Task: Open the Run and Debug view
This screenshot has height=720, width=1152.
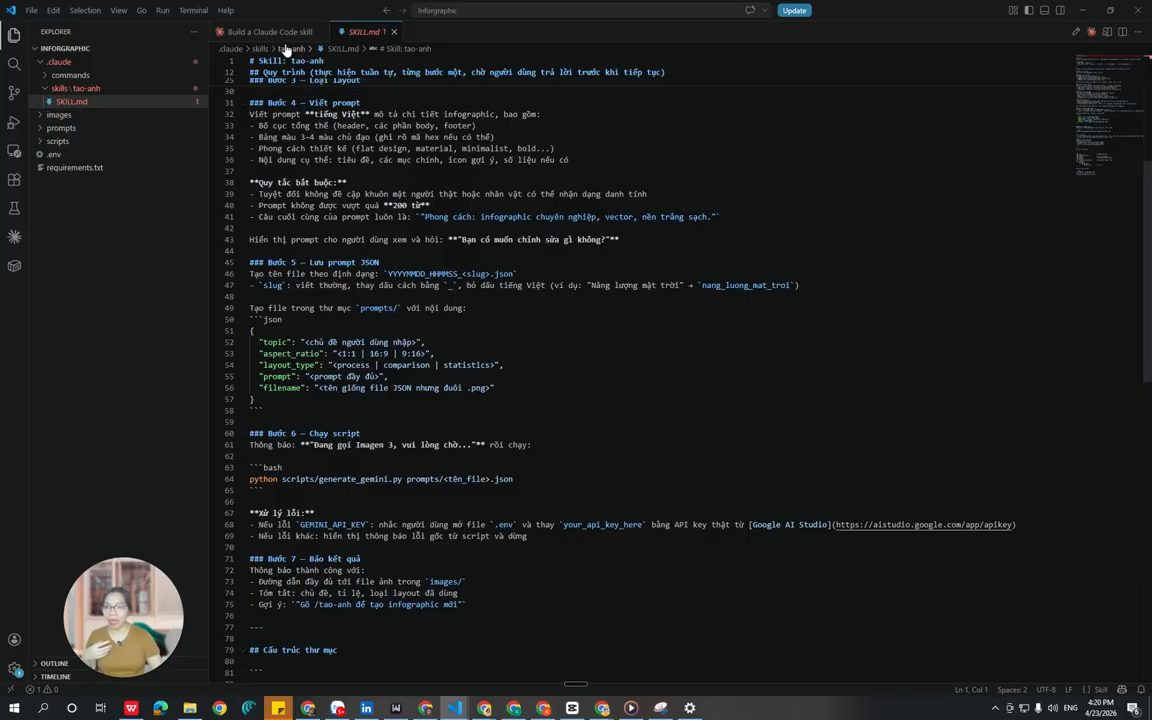Action: tap(14, 122)
